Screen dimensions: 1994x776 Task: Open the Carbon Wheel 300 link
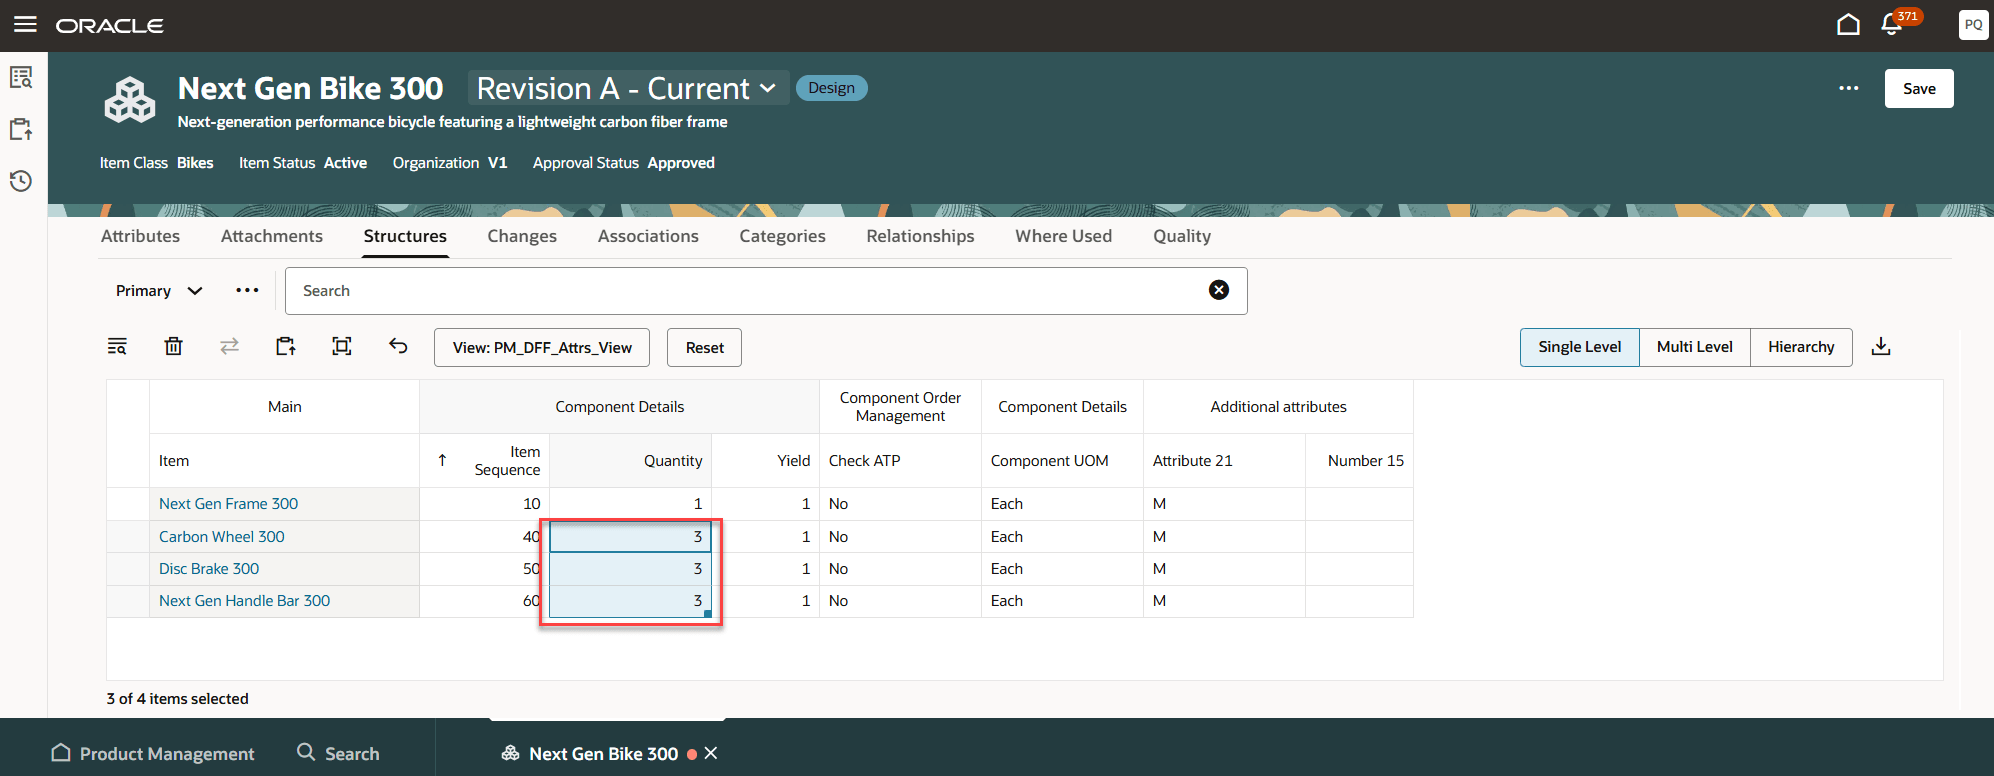[x=222, y=537]
